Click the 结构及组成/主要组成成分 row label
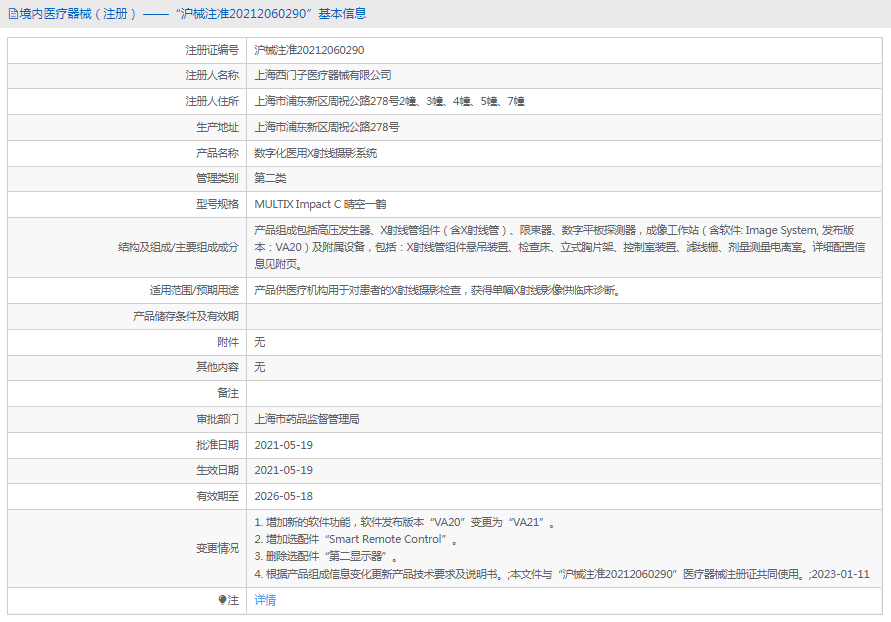This screenshot has height=622, width=891. tap(178, 247)
